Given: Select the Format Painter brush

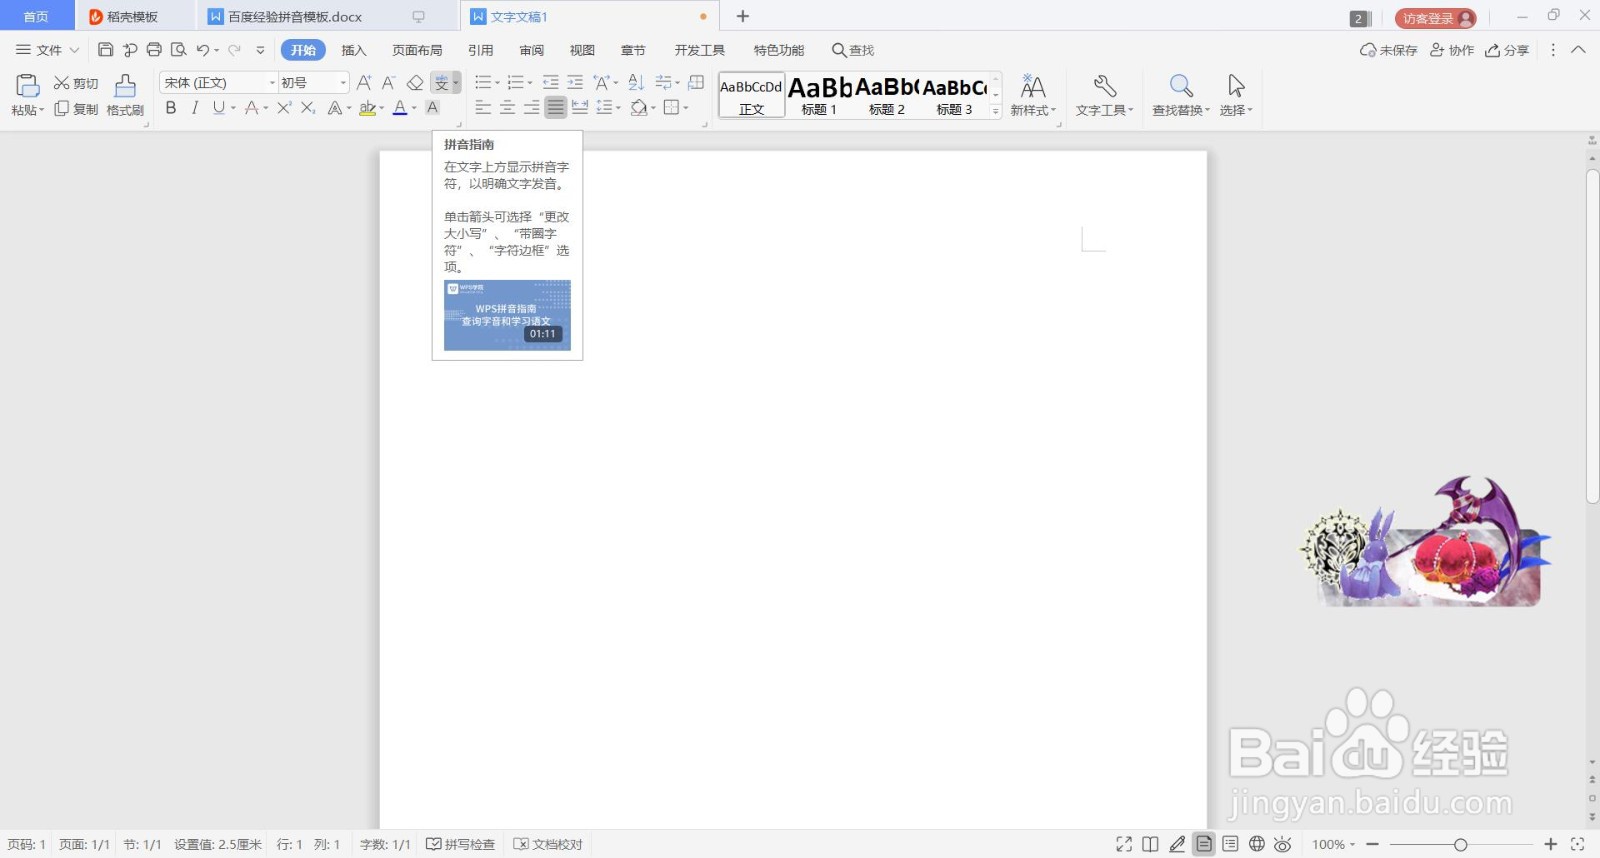Looking at the screenshot, I should pyautogui.click(x=125, y=86).
